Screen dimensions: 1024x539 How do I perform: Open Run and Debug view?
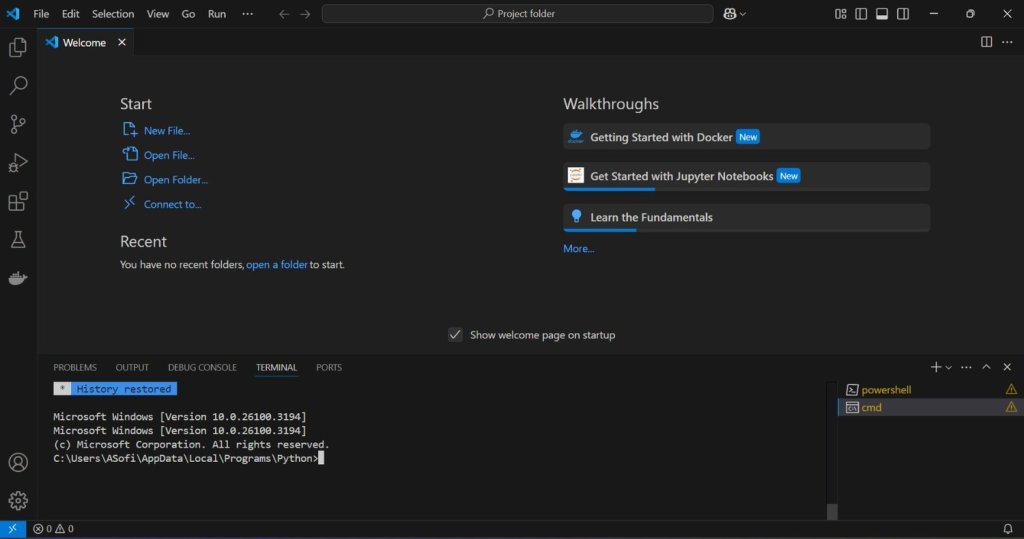pyautogui.click(x=17, y=163)
